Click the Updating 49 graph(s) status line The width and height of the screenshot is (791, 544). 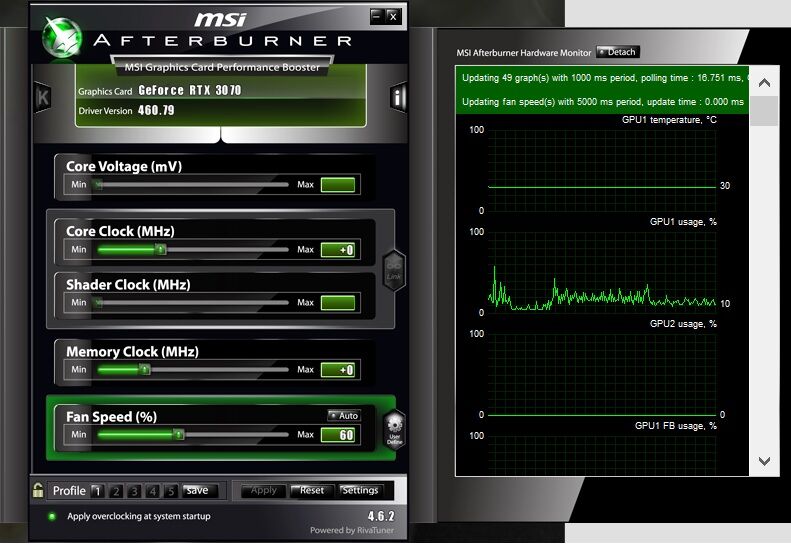point(602,78)
